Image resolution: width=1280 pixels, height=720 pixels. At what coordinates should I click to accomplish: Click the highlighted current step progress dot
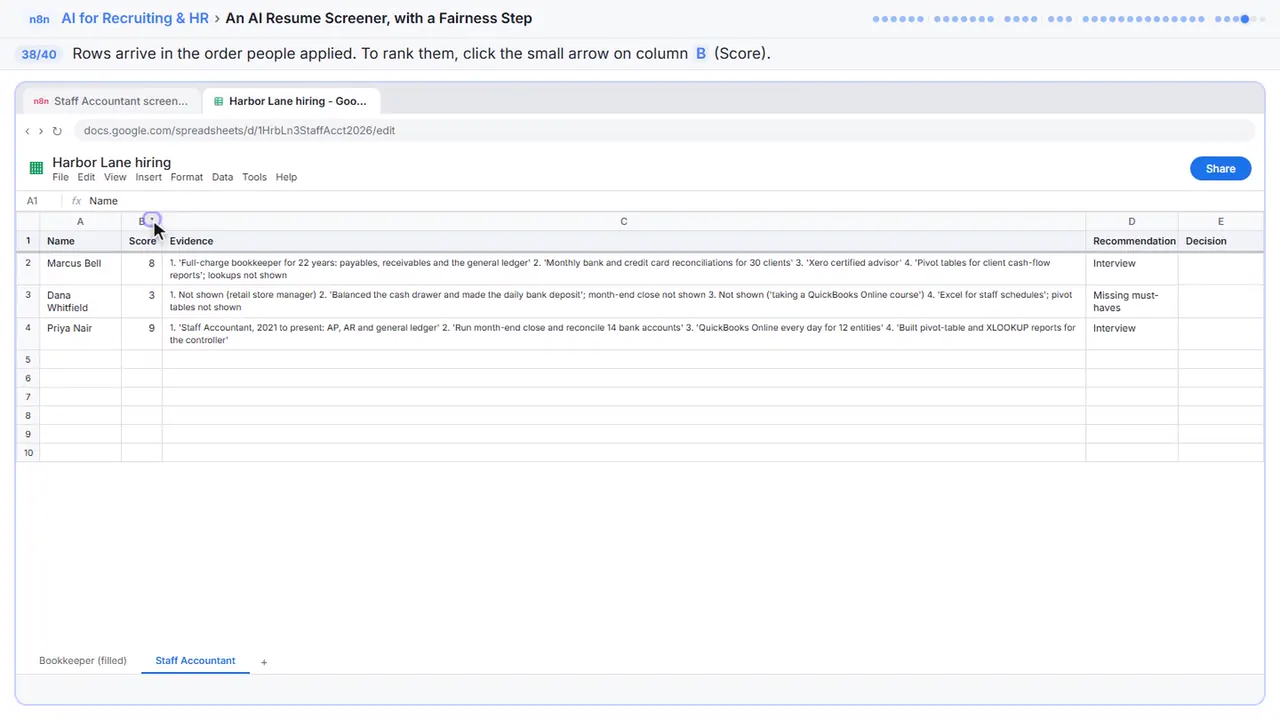click(1245, 18)
